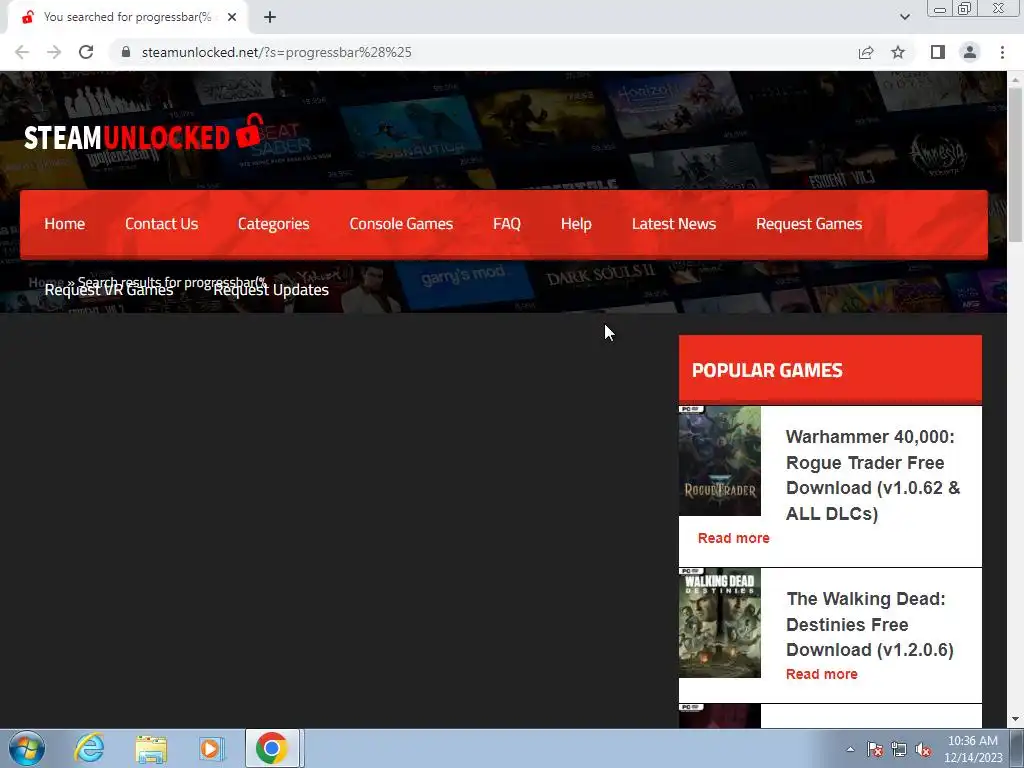Open Windows Media Player taskbar icon

pos(211,748)
